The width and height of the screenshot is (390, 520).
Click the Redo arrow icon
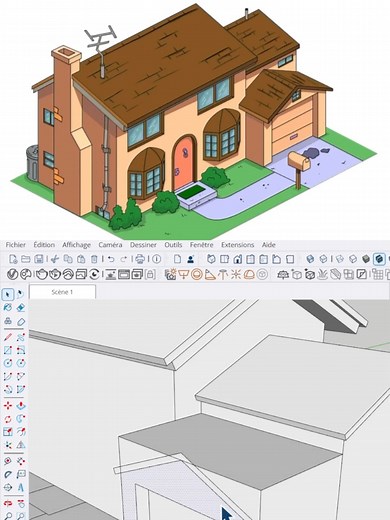point(124,259)
